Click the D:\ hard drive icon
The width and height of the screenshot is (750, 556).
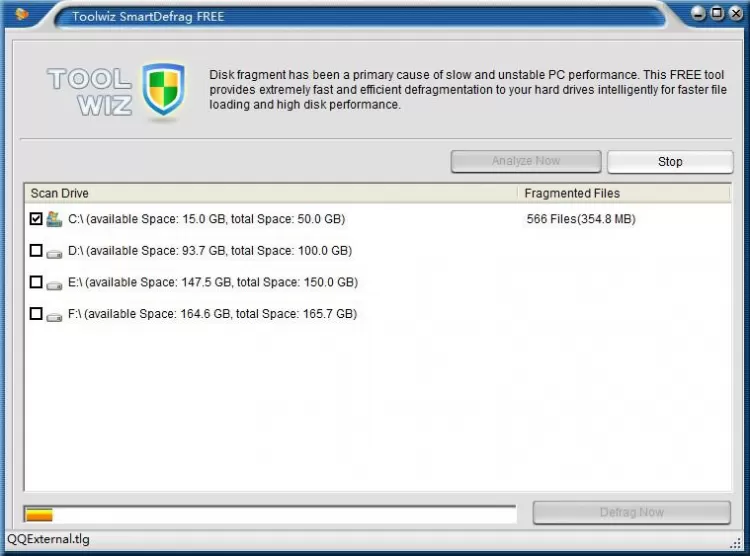pos(54,253)
